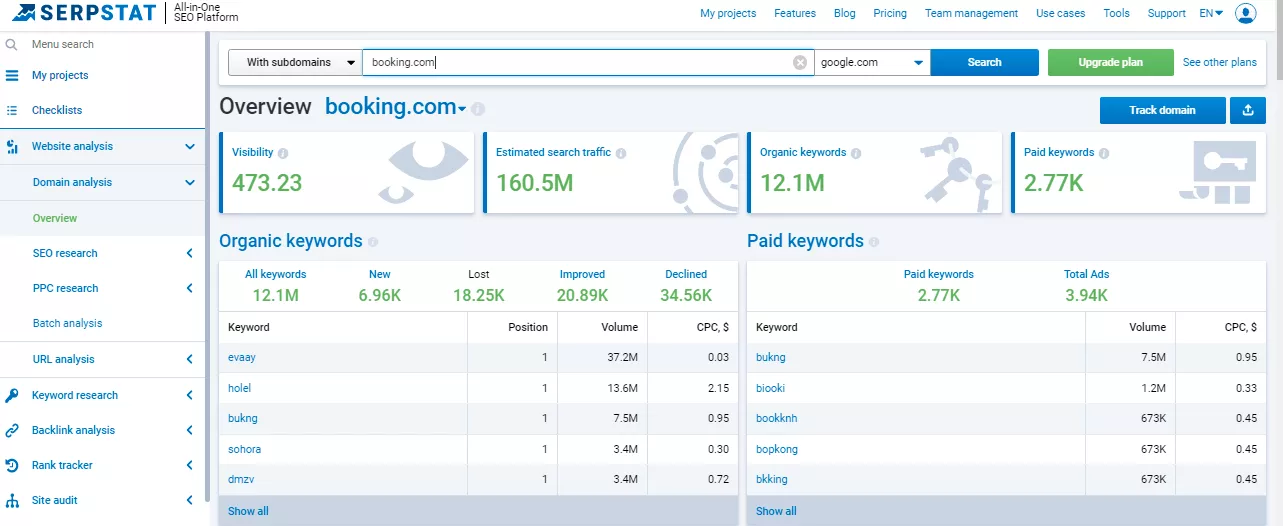
Task: Click the export upload icon button
Action: (1247, 110)
